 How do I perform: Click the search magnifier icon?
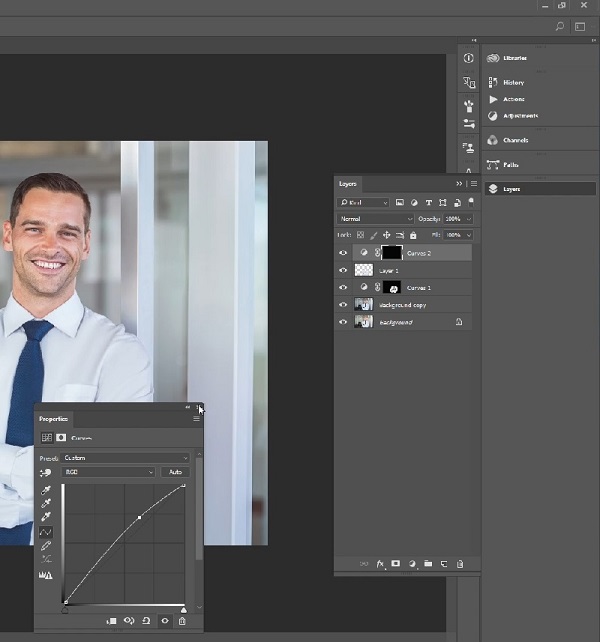(560, 27)
